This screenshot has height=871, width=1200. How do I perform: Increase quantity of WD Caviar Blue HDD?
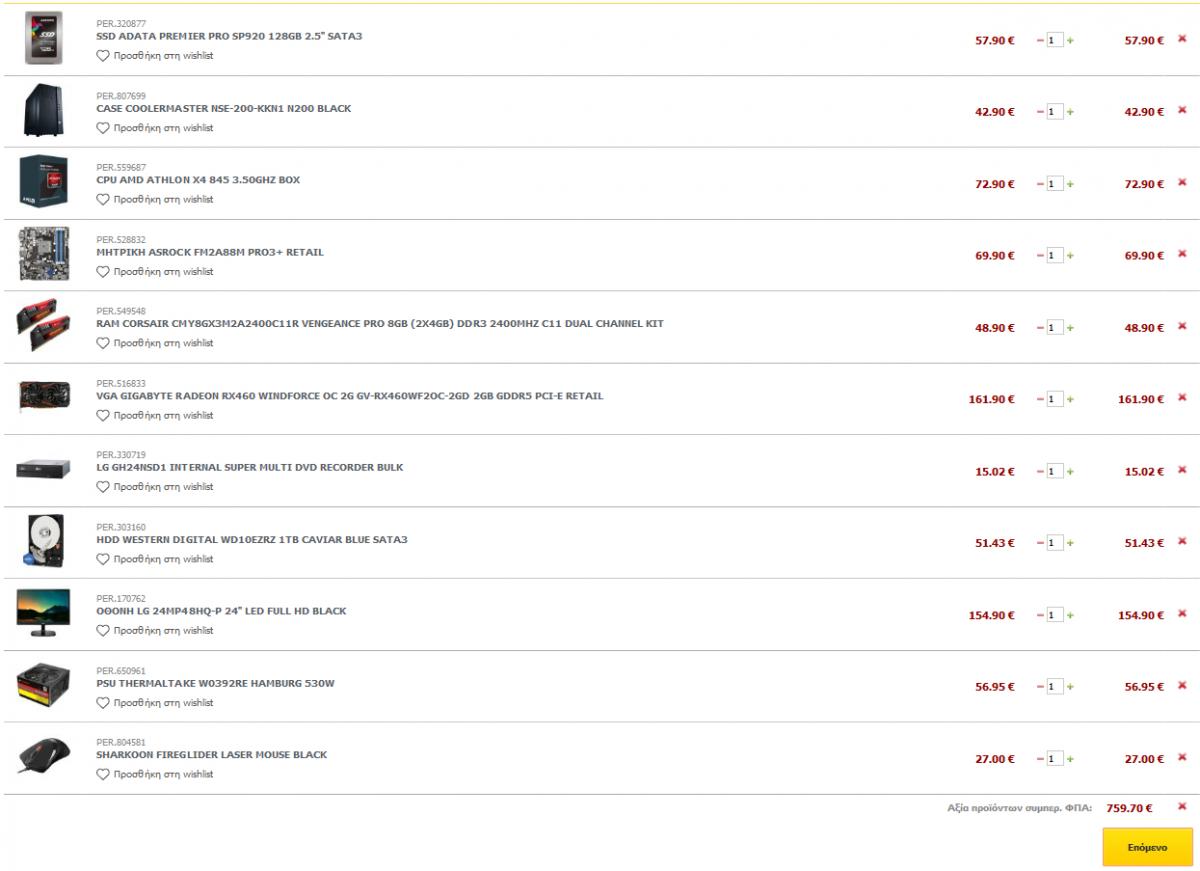click(x=1071, y=543)
